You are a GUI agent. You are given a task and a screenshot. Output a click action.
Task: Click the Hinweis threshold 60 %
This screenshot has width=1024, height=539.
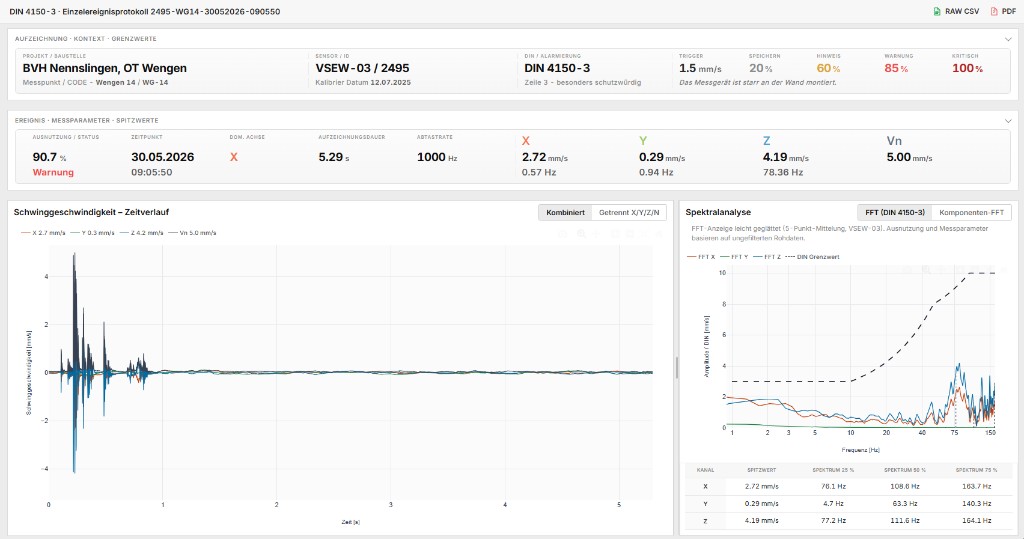pos(828,68)
